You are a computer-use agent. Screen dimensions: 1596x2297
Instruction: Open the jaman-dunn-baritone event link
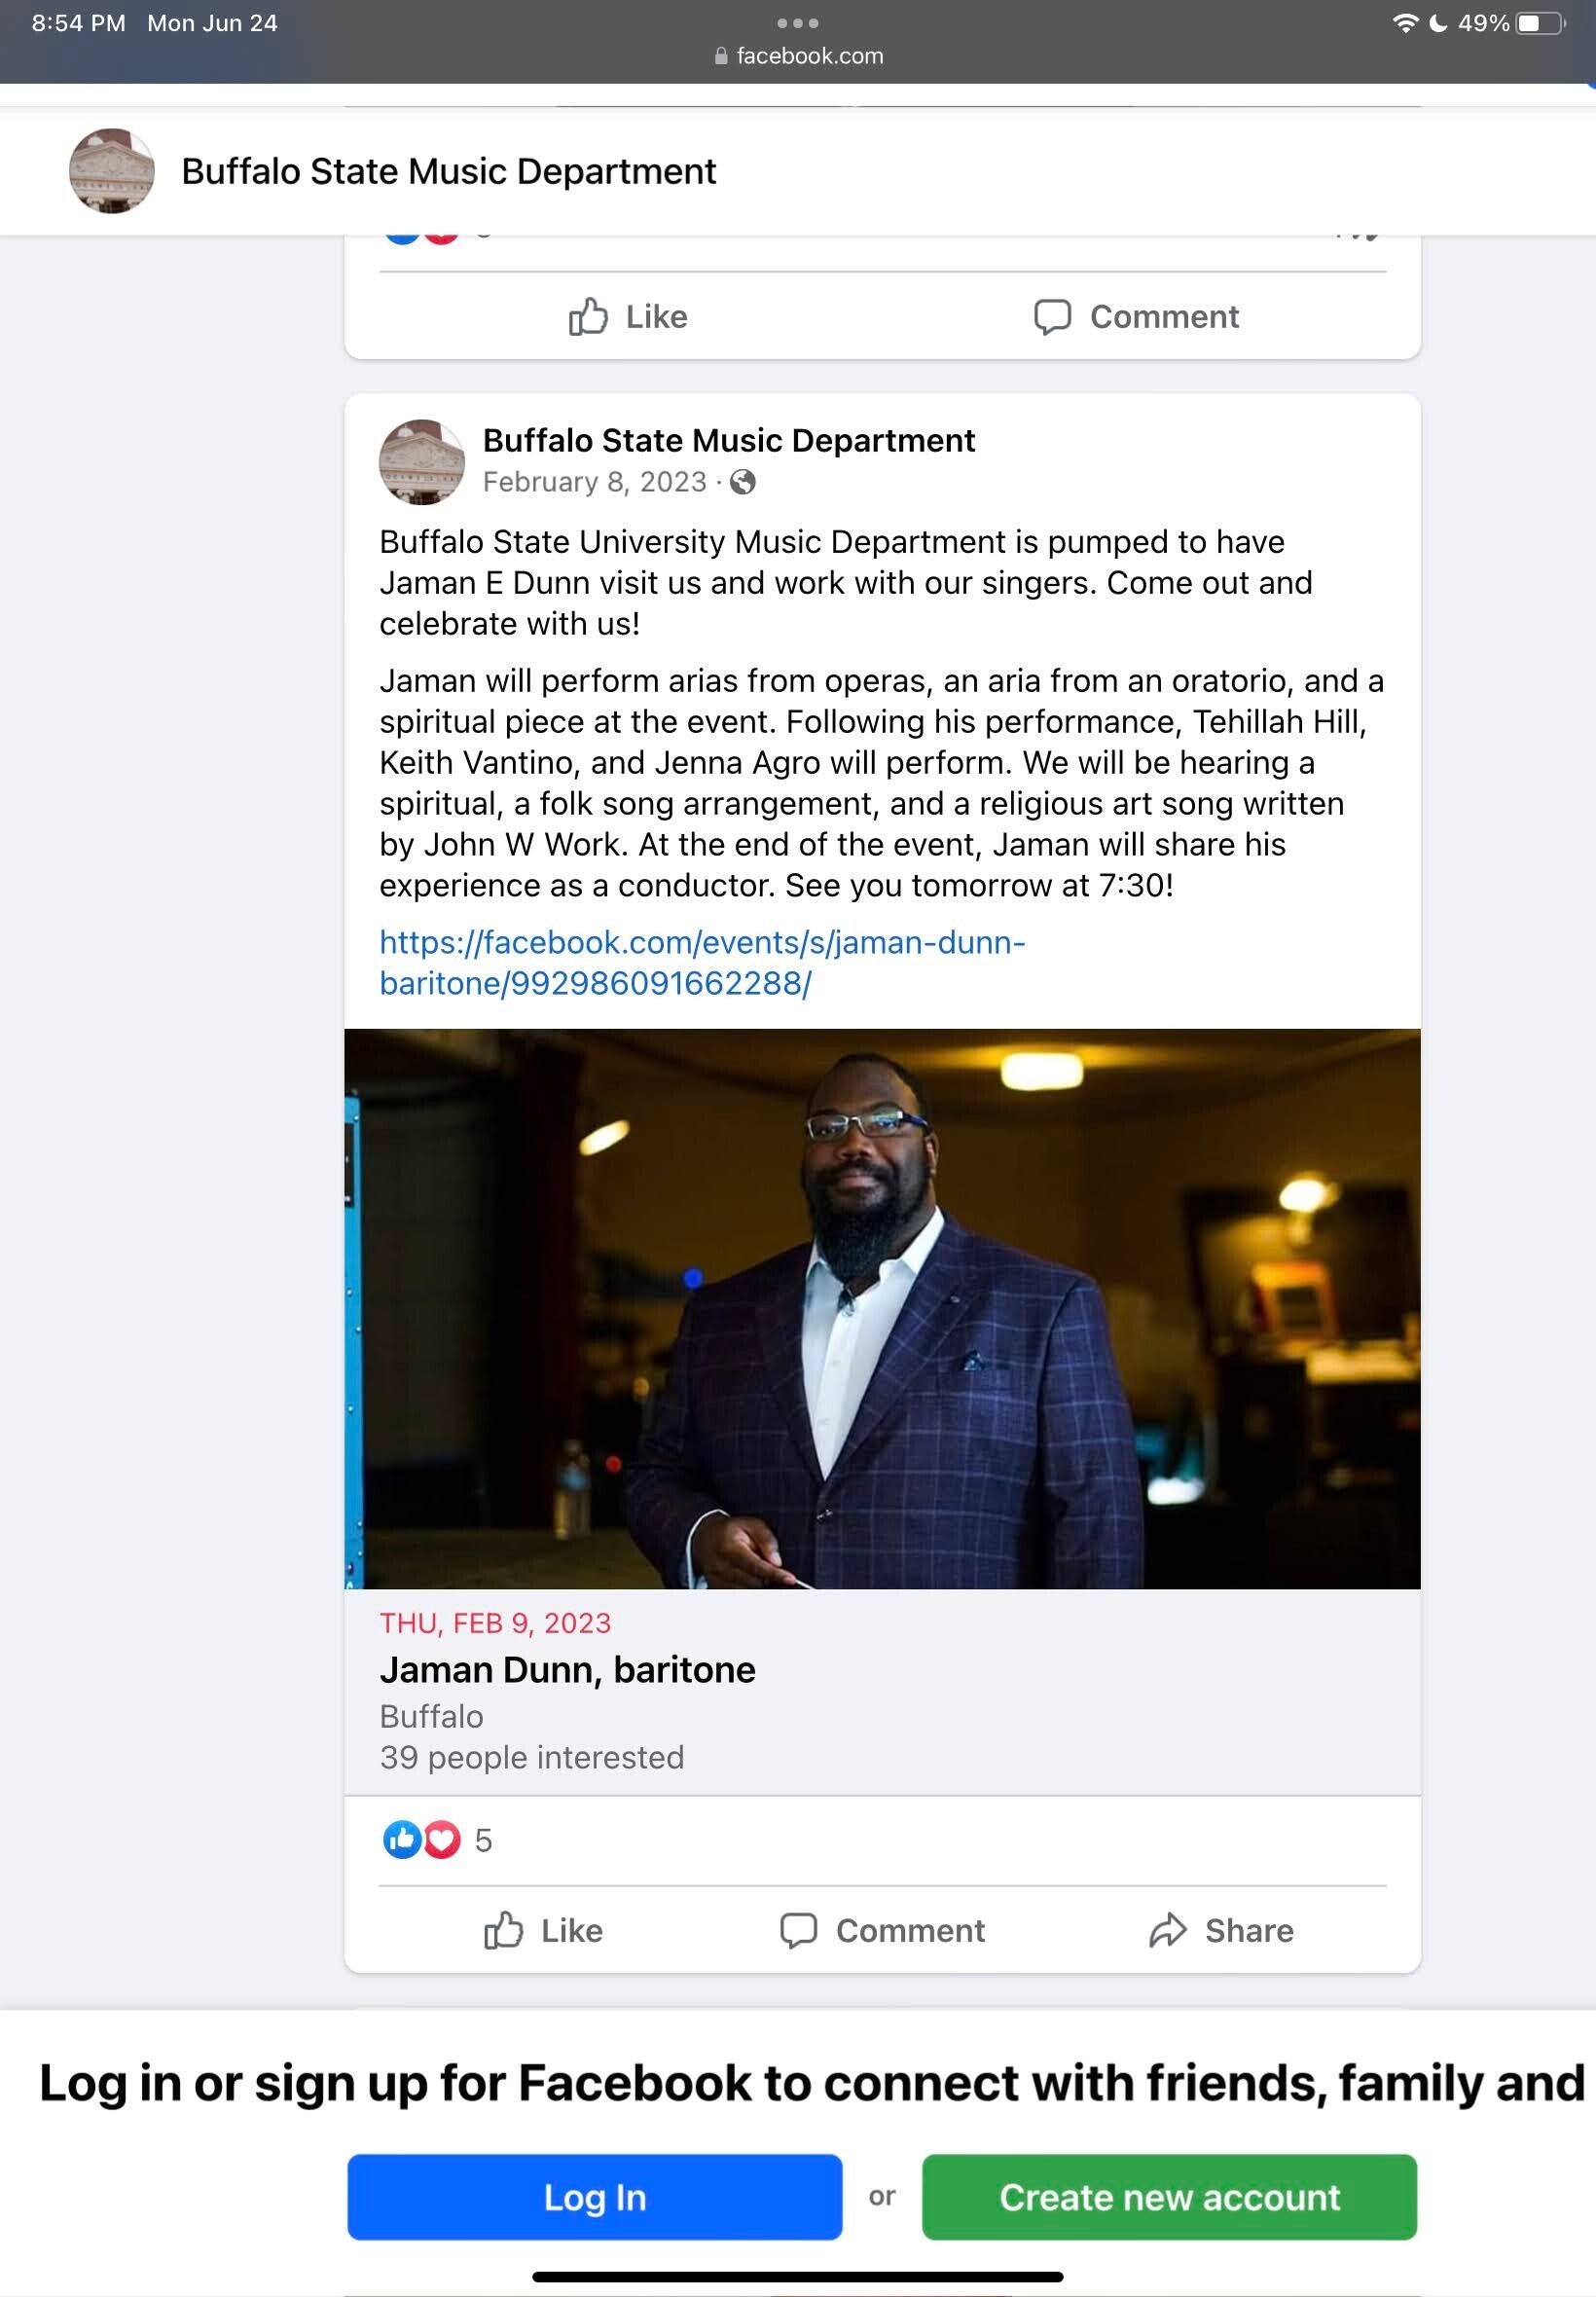[x=702, y=962]
